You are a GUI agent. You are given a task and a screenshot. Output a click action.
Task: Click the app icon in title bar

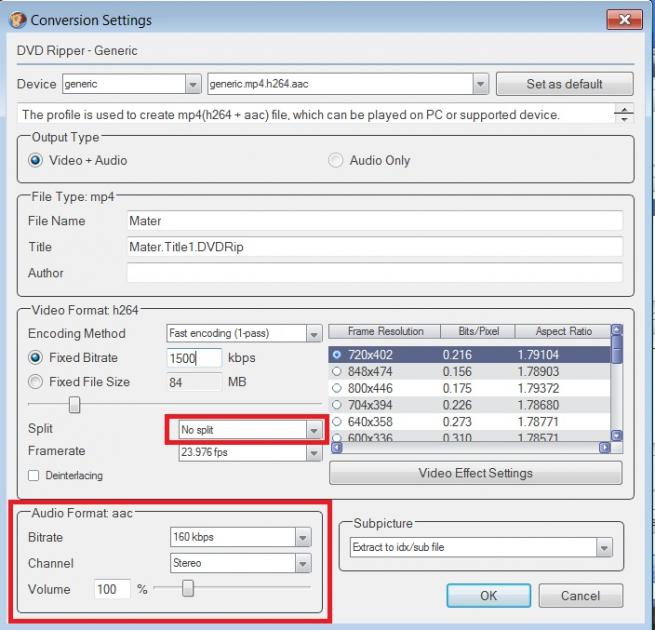click(x=17, y=20)
